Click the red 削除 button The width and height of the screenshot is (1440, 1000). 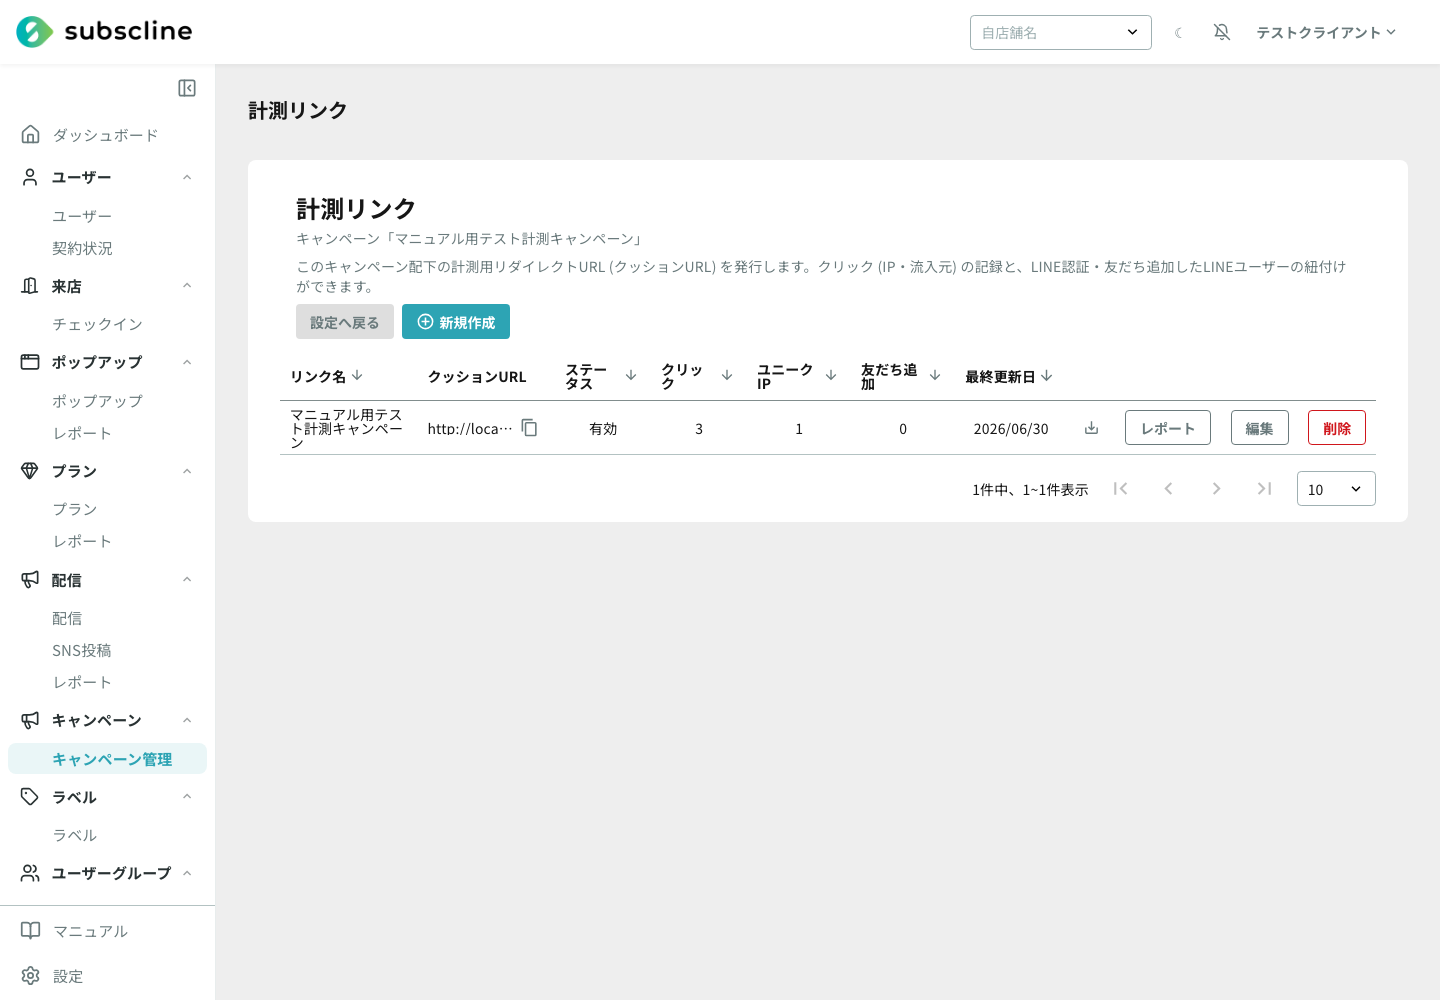point(1337,428)
